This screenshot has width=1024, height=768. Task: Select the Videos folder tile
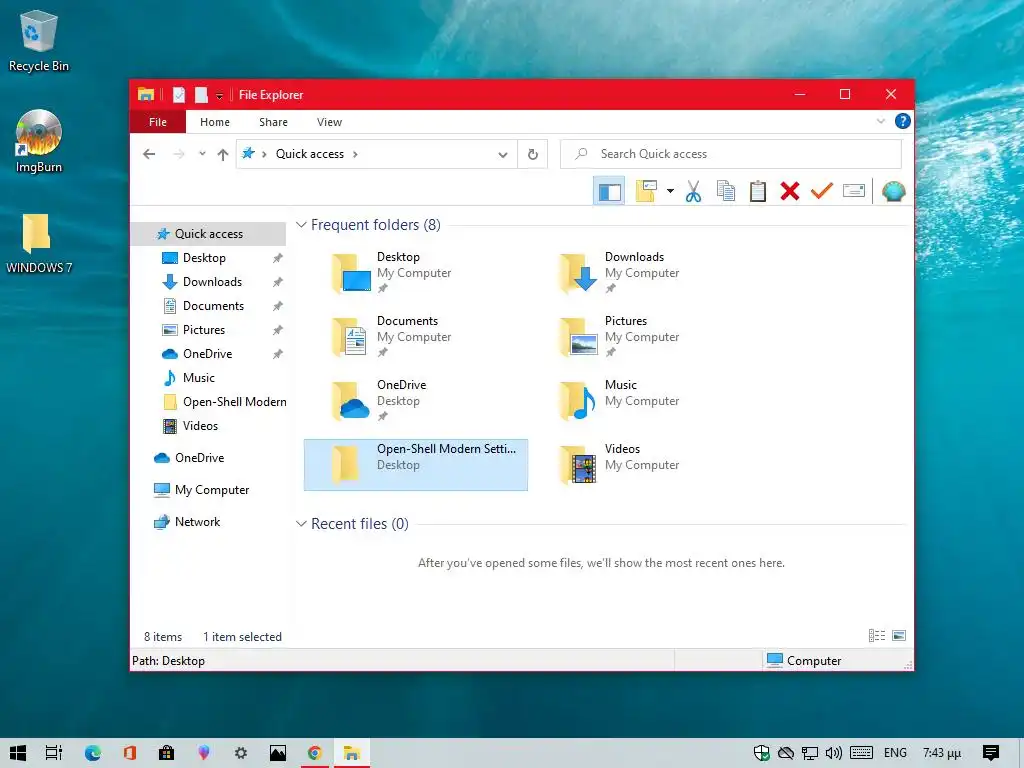click(643, 465)
